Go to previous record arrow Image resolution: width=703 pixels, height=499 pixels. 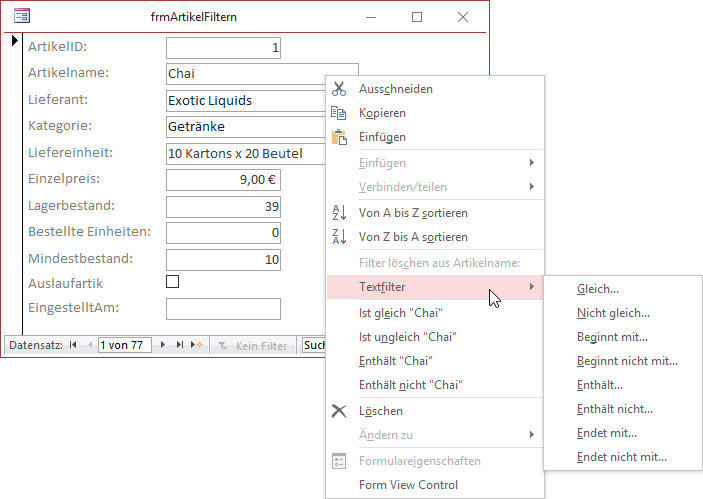90,345
